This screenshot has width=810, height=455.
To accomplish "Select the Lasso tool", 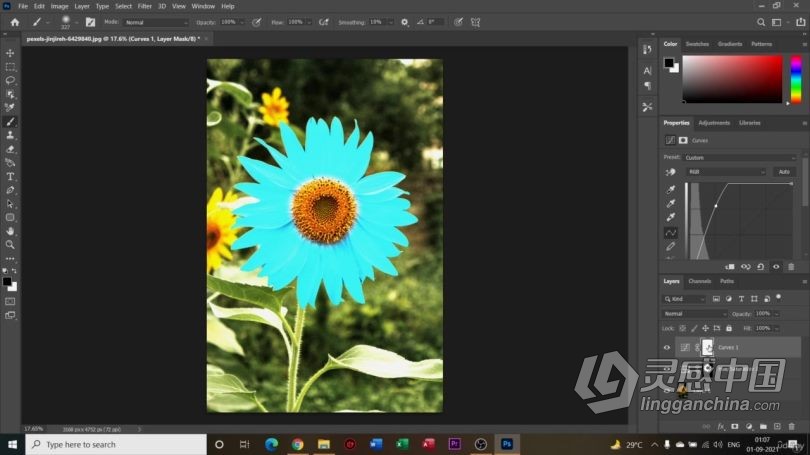I will (x=10, y=80).
